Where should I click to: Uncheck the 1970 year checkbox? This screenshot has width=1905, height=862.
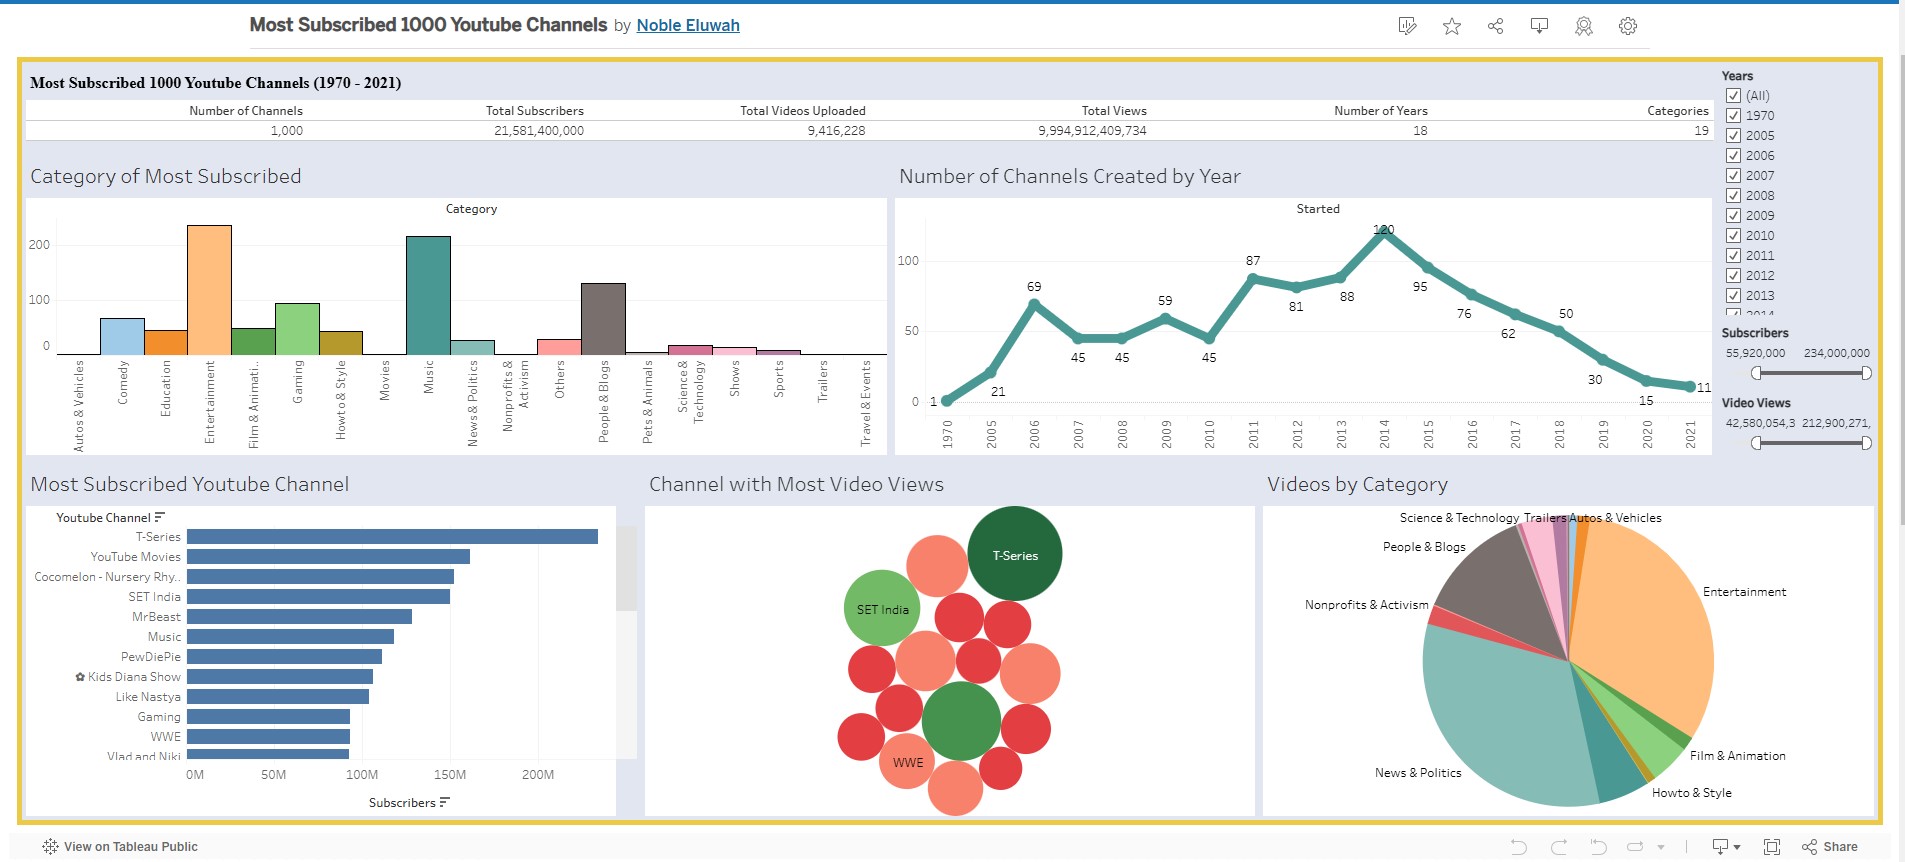tap(1734, 116)
